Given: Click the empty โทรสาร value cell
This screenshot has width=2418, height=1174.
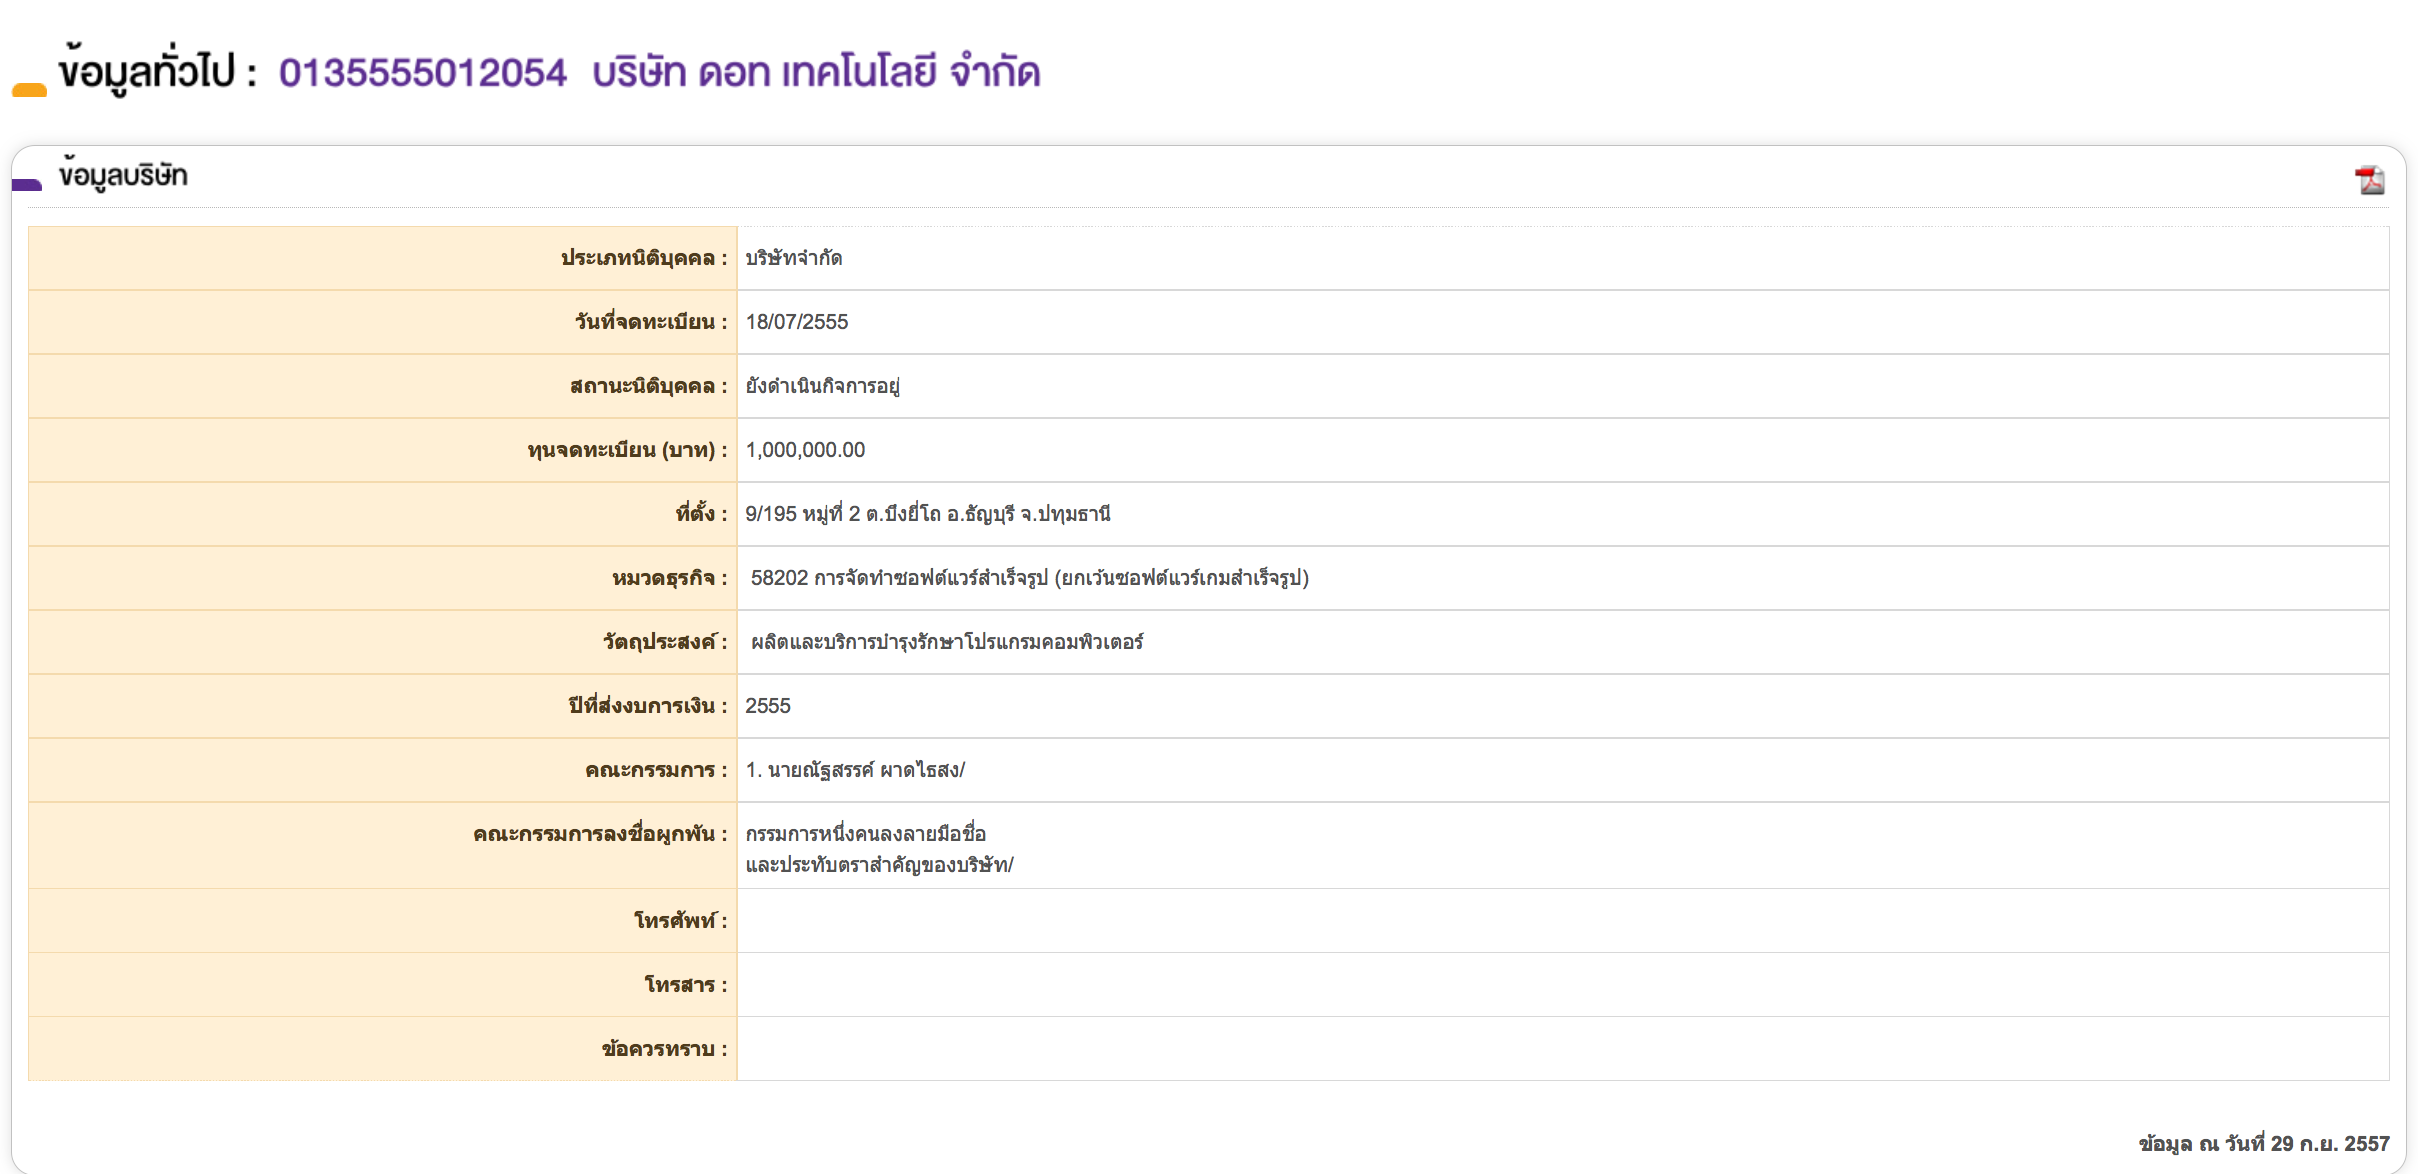Looking at the screenshot, I should [x=1562, y=984].
